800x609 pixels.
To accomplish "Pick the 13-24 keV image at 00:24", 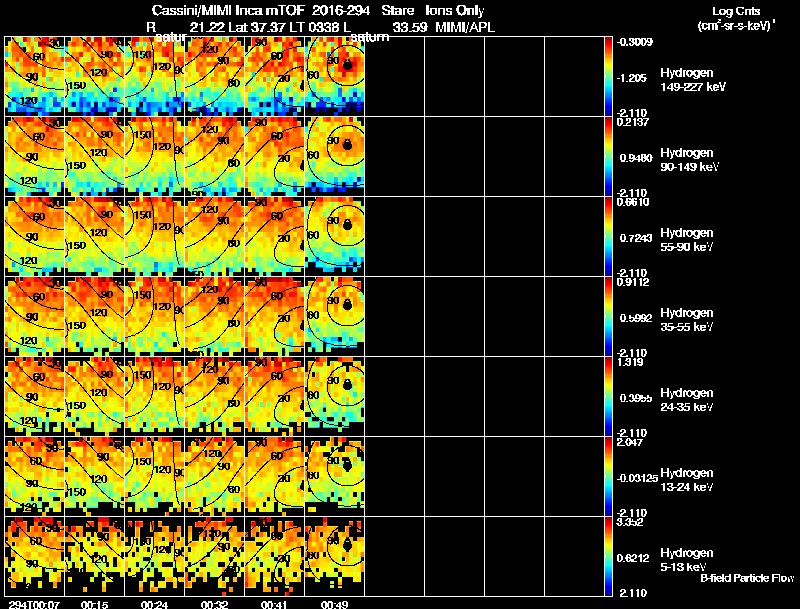I will pyautogui.click(x=155, y=476).
